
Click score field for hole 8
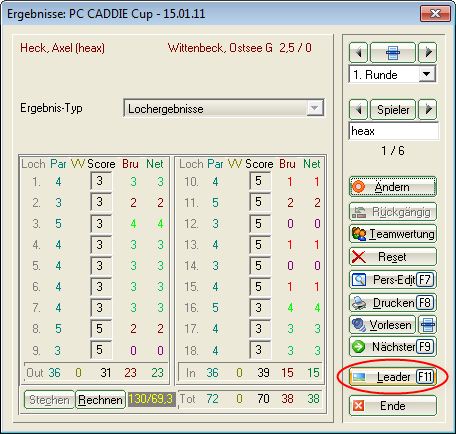click(x=101, y=329)
